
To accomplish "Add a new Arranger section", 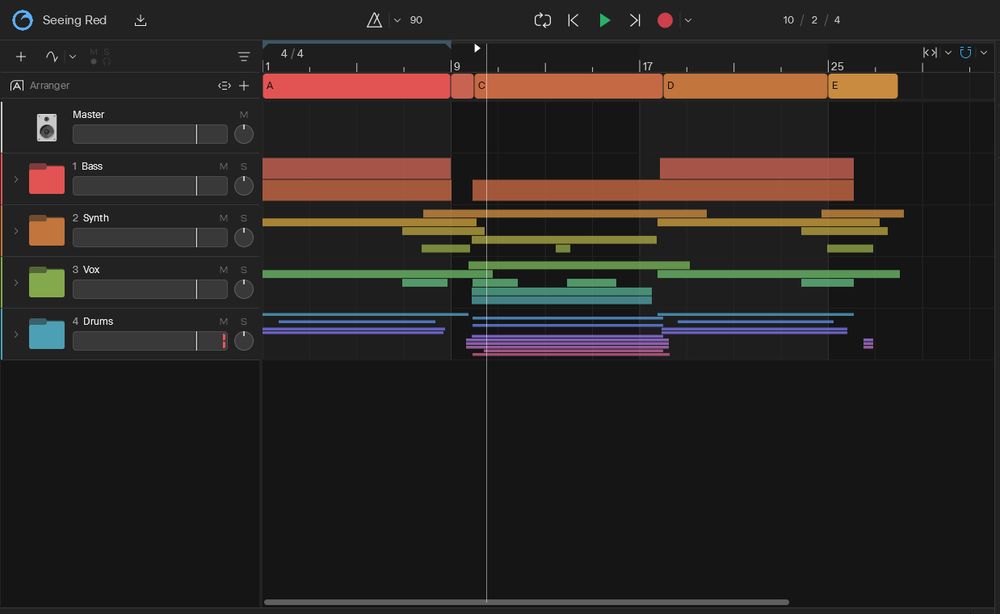I will point(244,85).
